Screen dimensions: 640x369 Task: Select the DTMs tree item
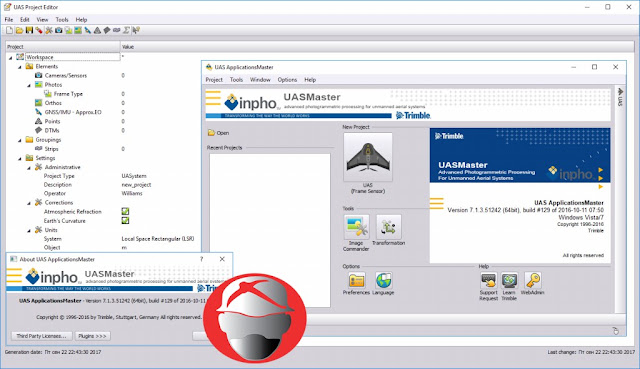52,131
